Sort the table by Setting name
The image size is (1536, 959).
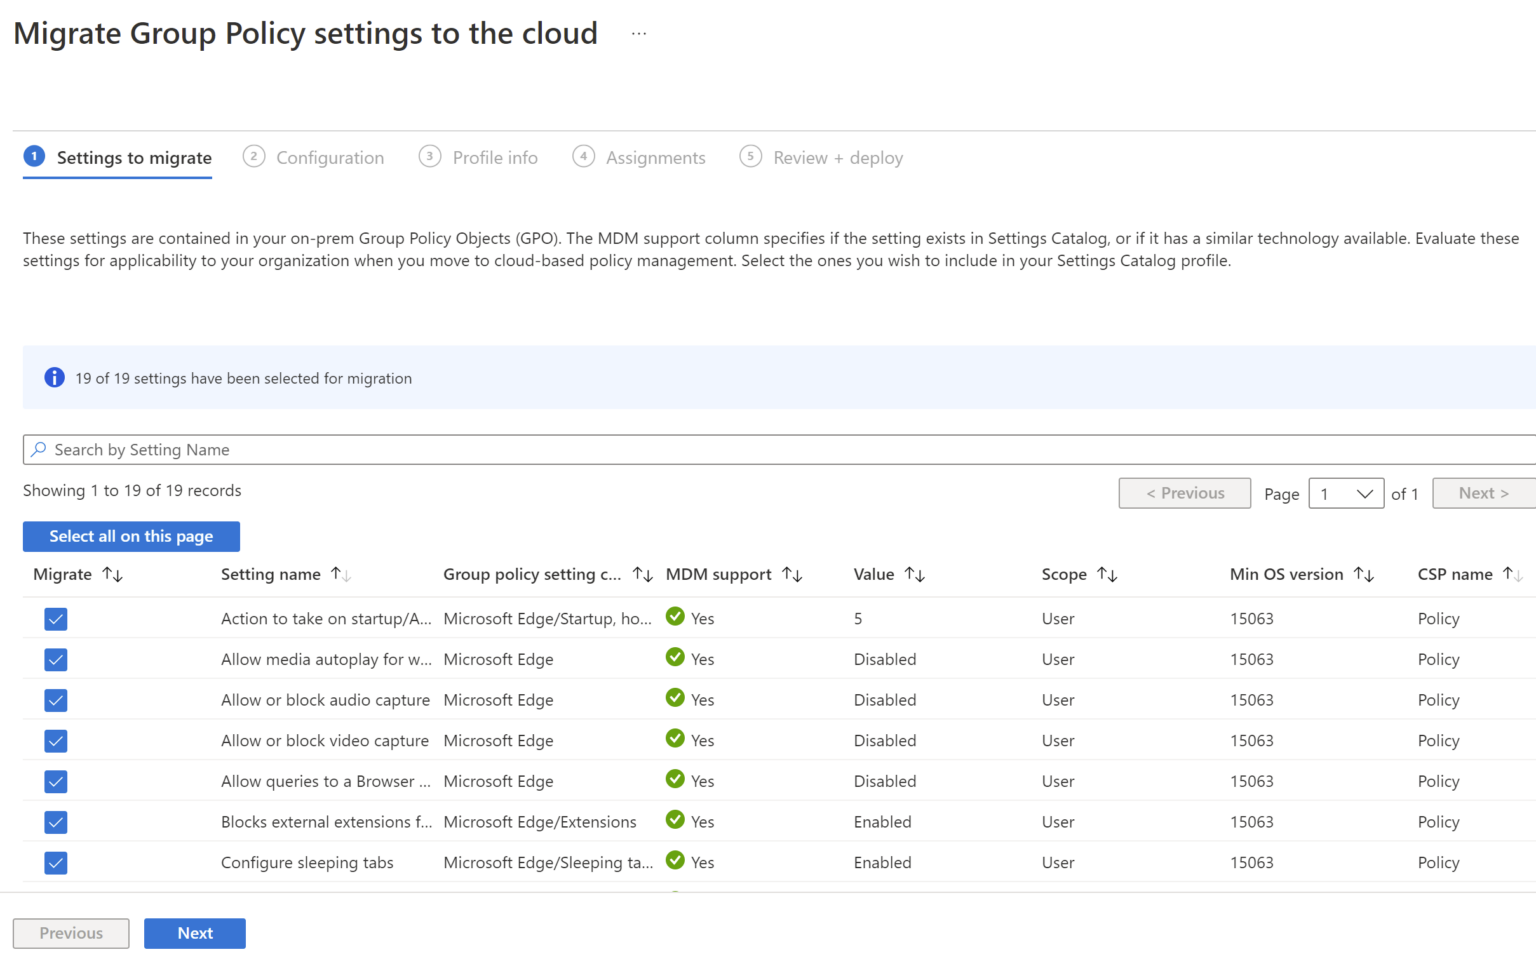[341, 574]
